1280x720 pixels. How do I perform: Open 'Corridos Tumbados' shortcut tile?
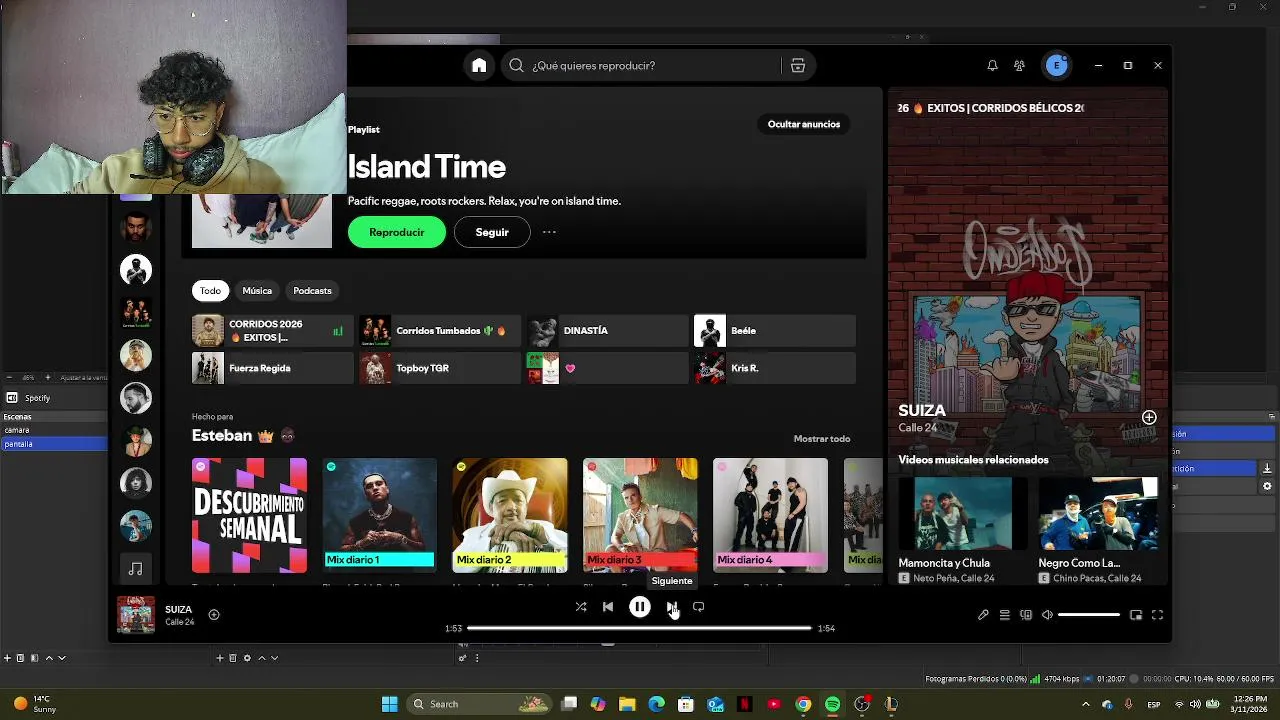point(440,331)
